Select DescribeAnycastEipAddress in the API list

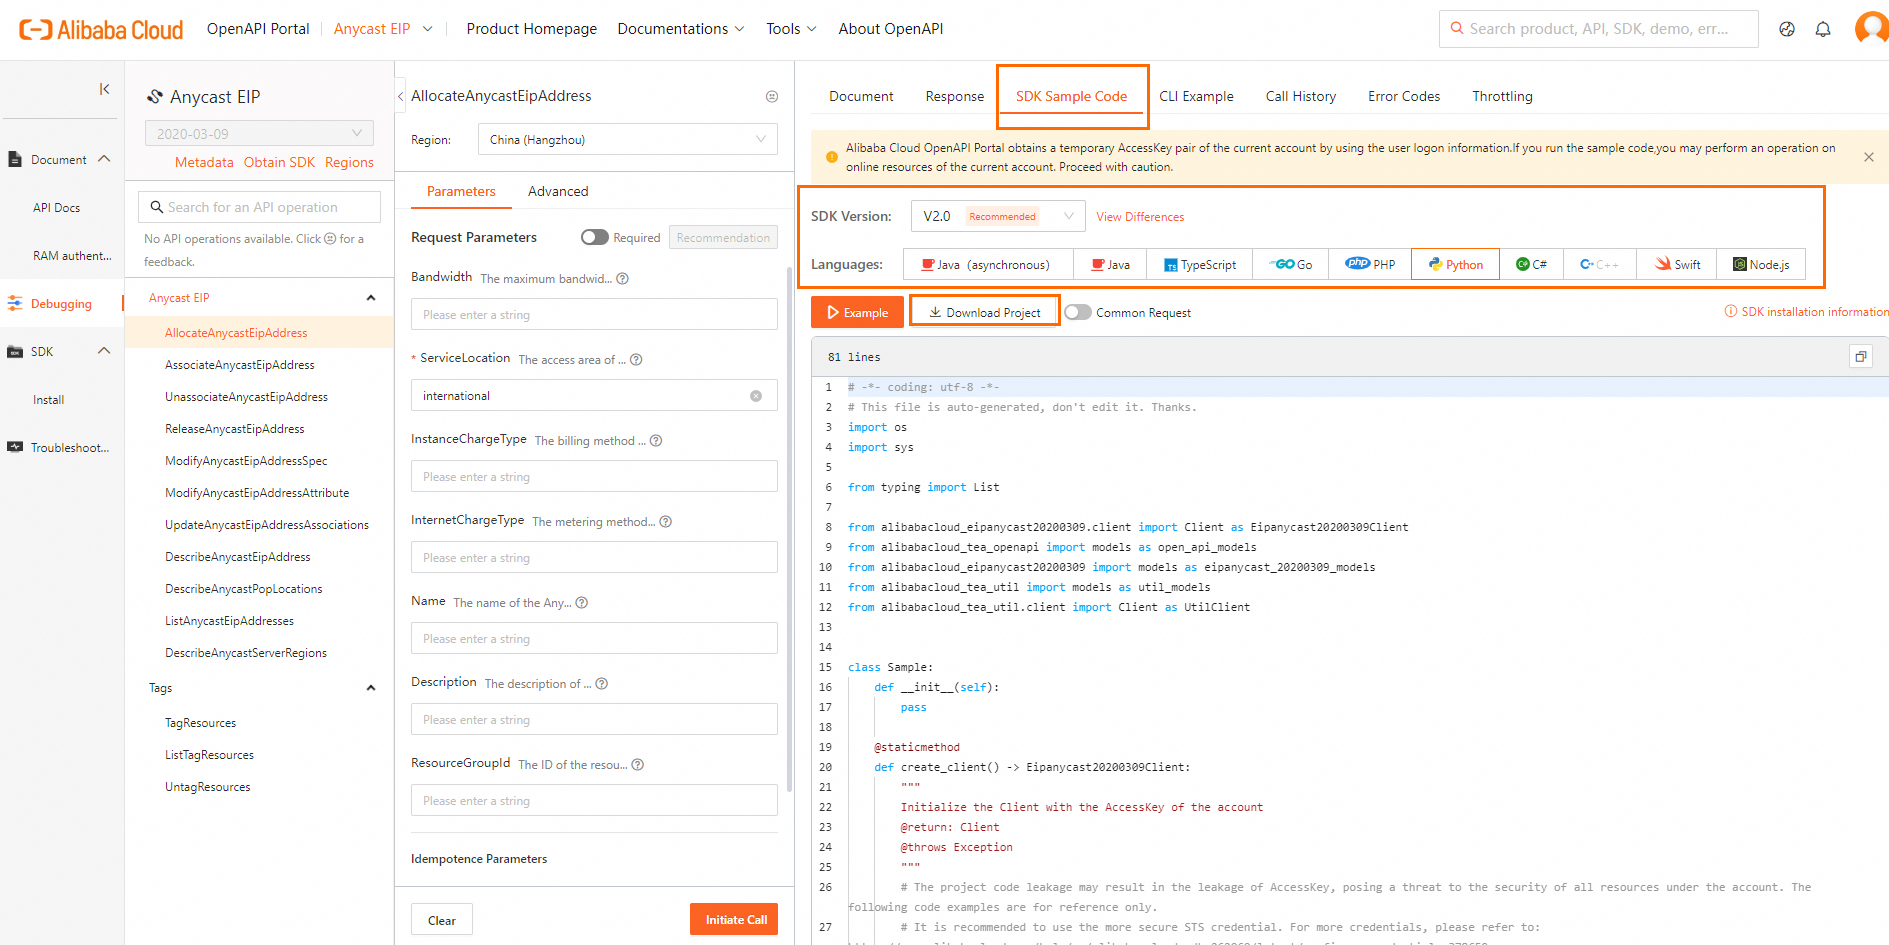(x=238, y=557)
